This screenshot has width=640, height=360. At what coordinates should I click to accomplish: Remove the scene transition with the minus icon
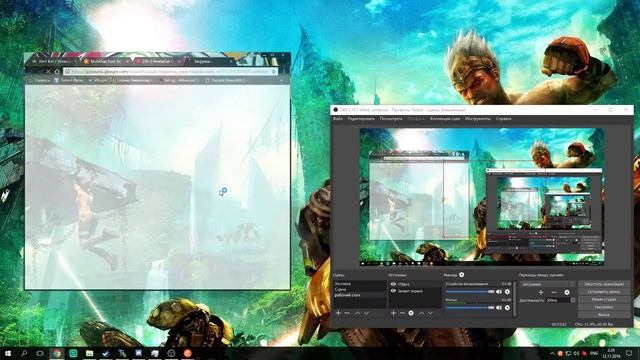tap(554, 292)
